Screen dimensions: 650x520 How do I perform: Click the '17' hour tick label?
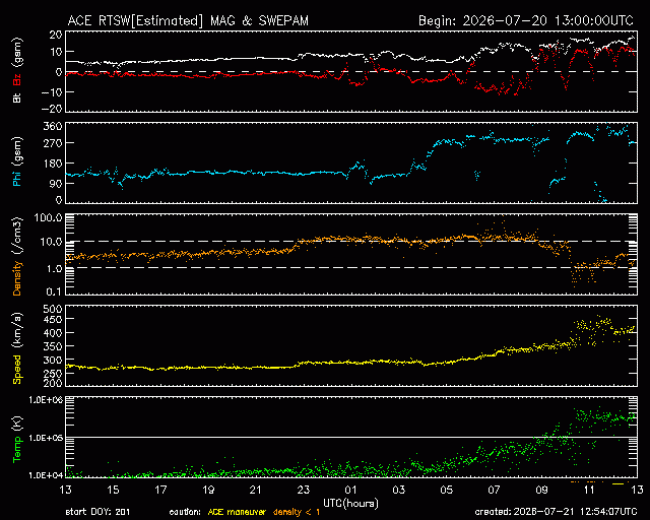(160, 490)
